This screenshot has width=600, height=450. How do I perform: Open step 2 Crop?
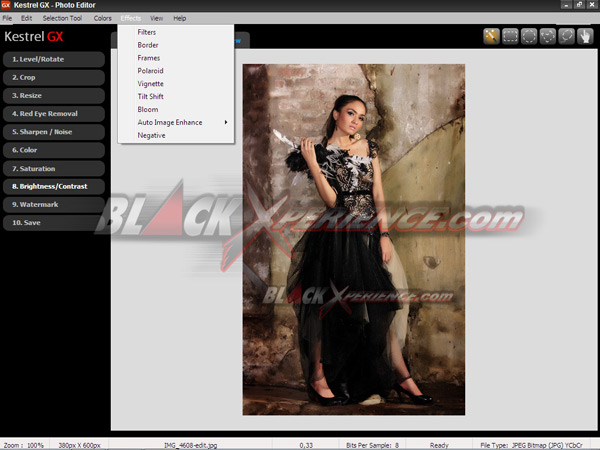click(x=54, y=77)
